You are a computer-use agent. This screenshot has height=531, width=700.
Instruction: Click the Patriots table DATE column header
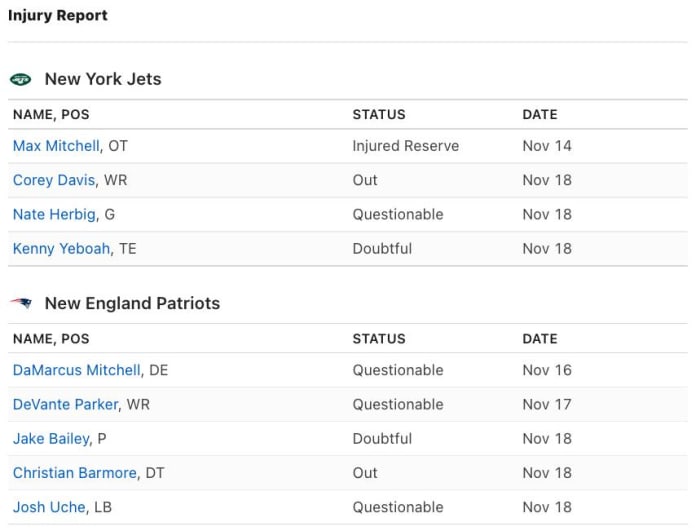[540, 339]
